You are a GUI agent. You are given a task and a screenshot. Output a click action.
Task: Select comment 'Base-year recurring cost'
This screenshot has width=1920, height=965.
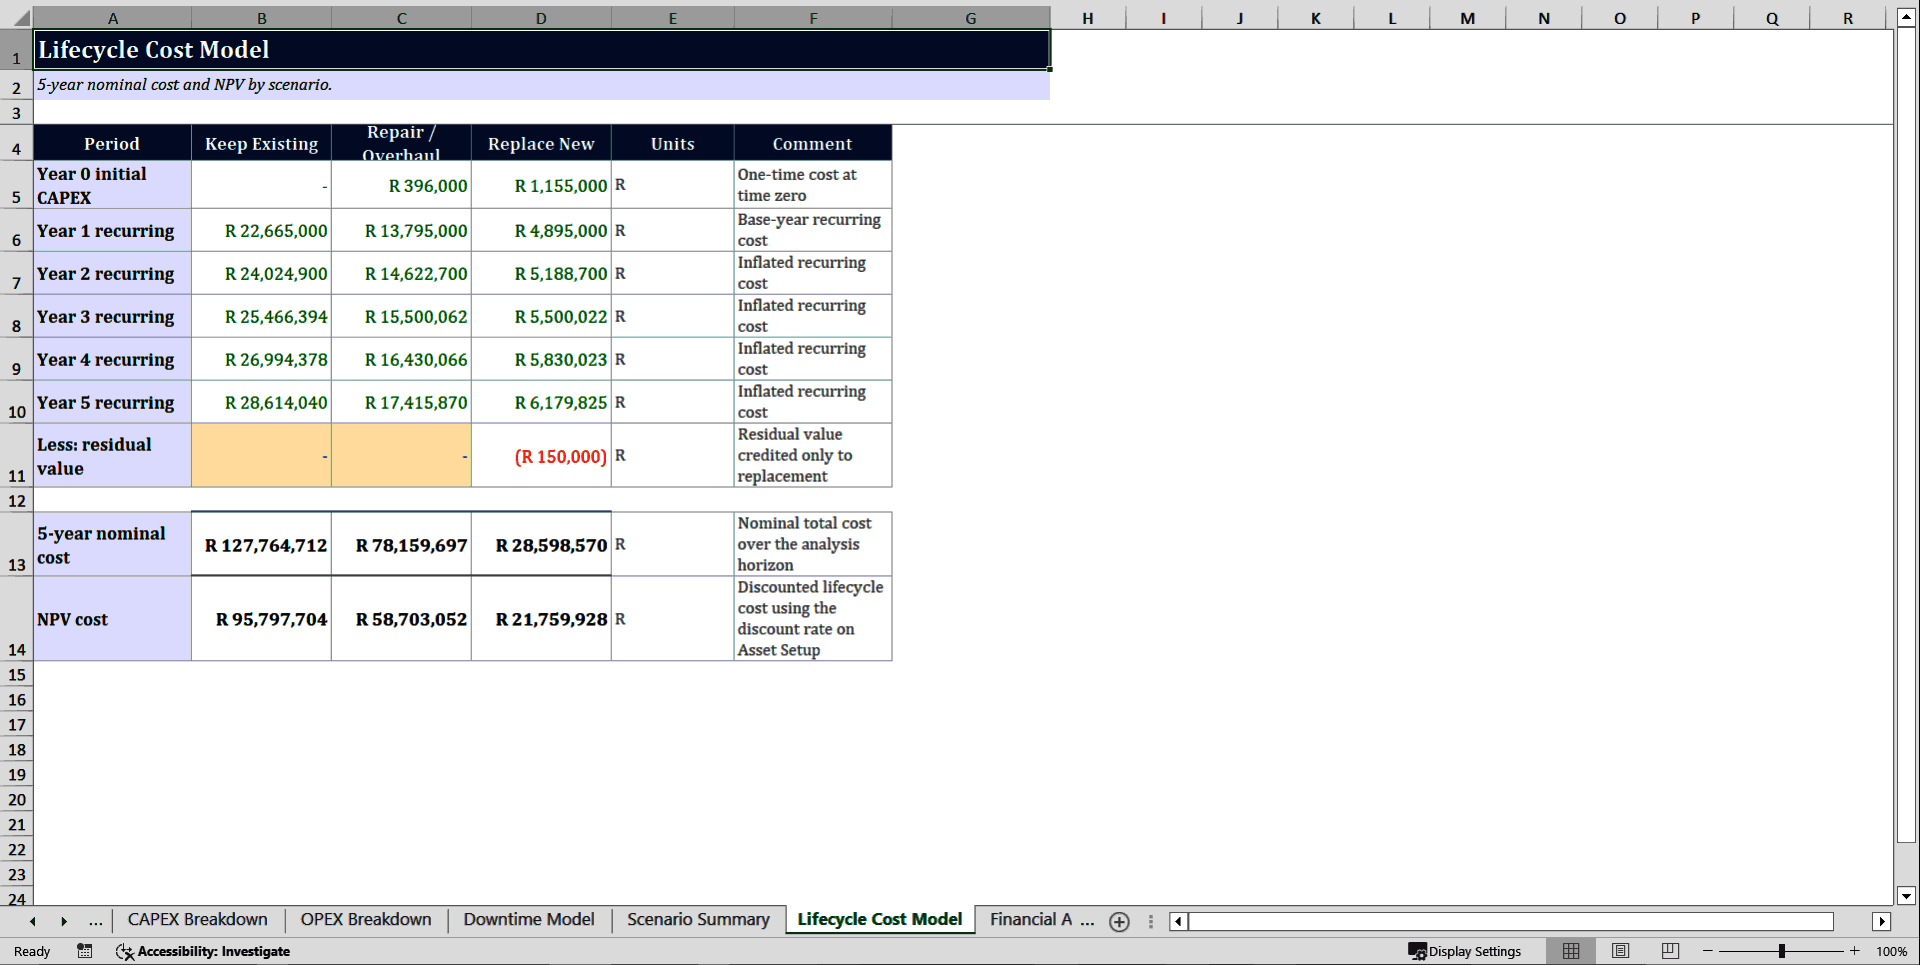coord(812,230)
